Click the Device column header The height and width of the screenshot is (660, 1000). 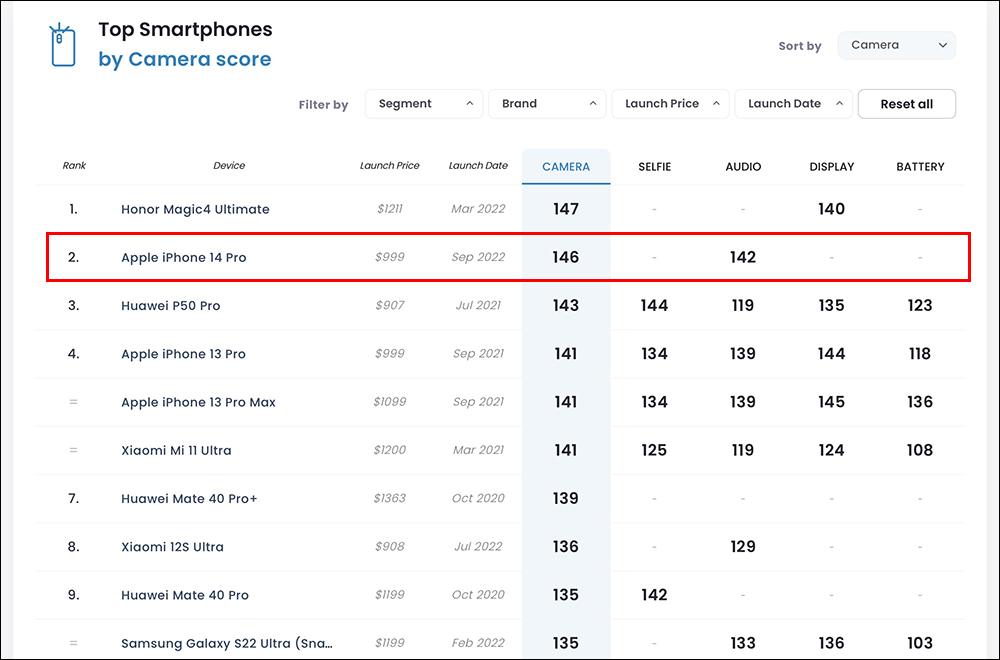(x=229, y=166)
